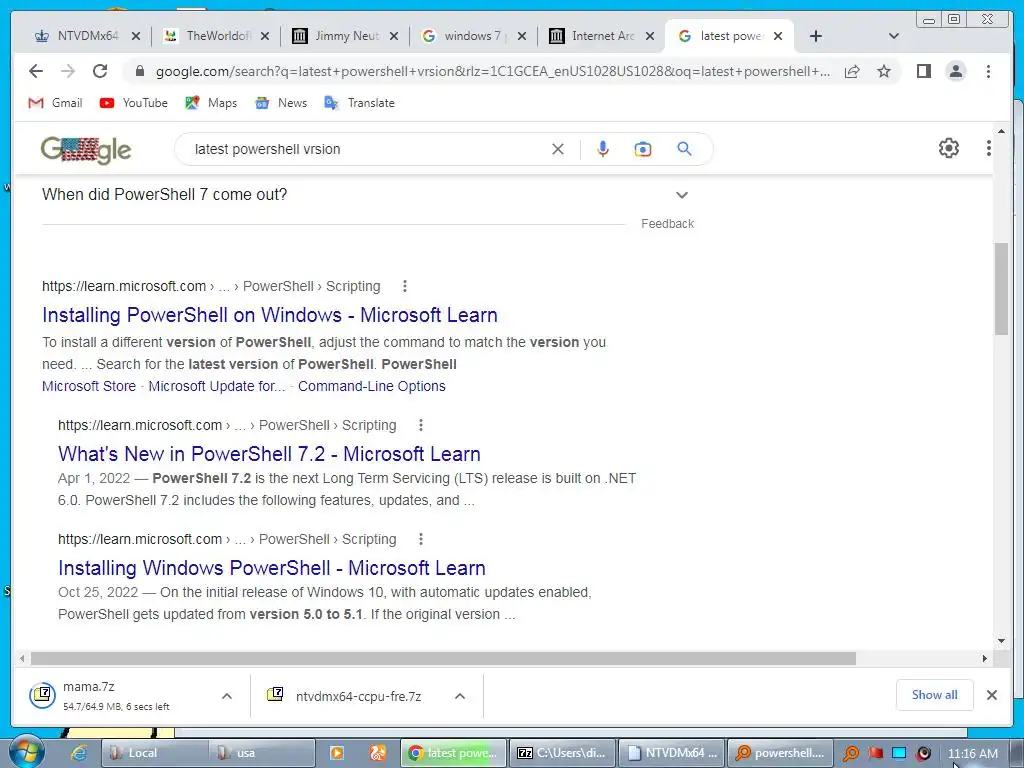Open Translate bookmark
Image resolution: width=1024 pixels, height=768 pixels.
click(360, 103)
